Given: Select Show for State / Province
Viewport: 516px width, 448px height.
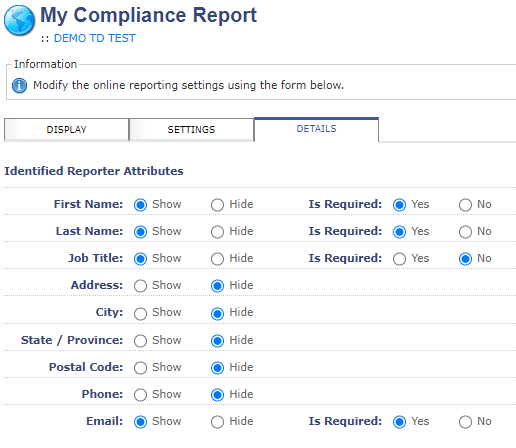Looking at the screenshot, I should click(x=140, y=341).
